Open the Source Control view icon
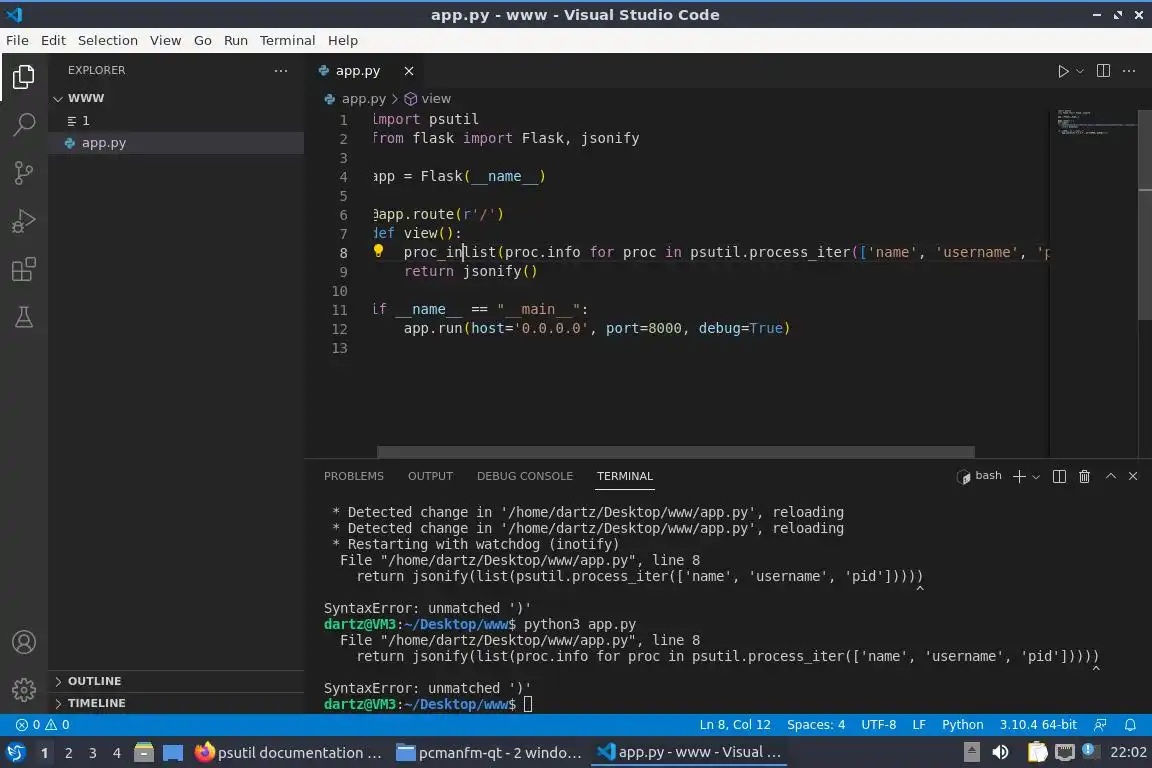This screenshot has height=768, width=1152. point(24,173)
